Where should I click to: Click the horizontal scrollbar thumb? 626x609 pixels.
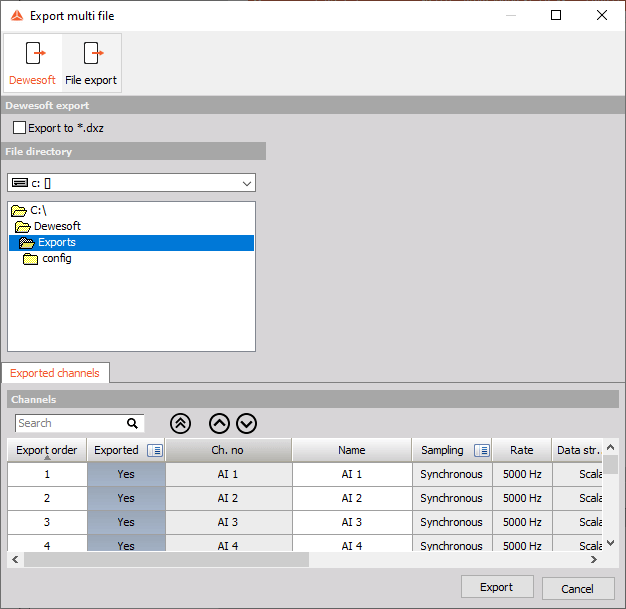[x=166, y=559]
